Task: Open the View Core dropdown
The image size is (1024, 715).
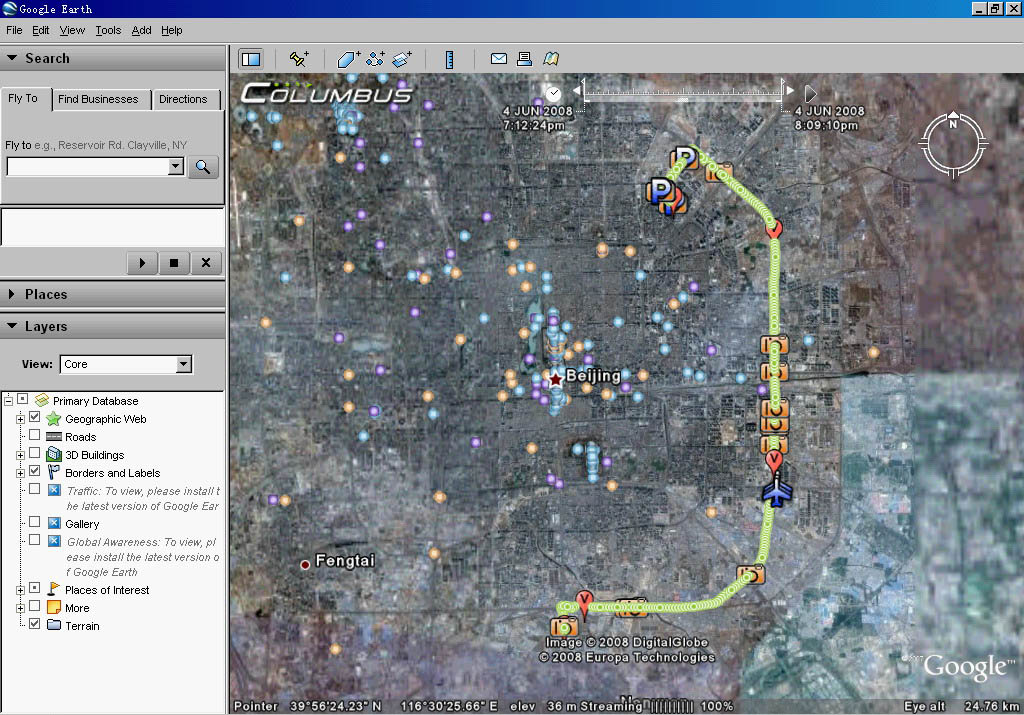Action: pyautogui.click(x=184, y=364)
